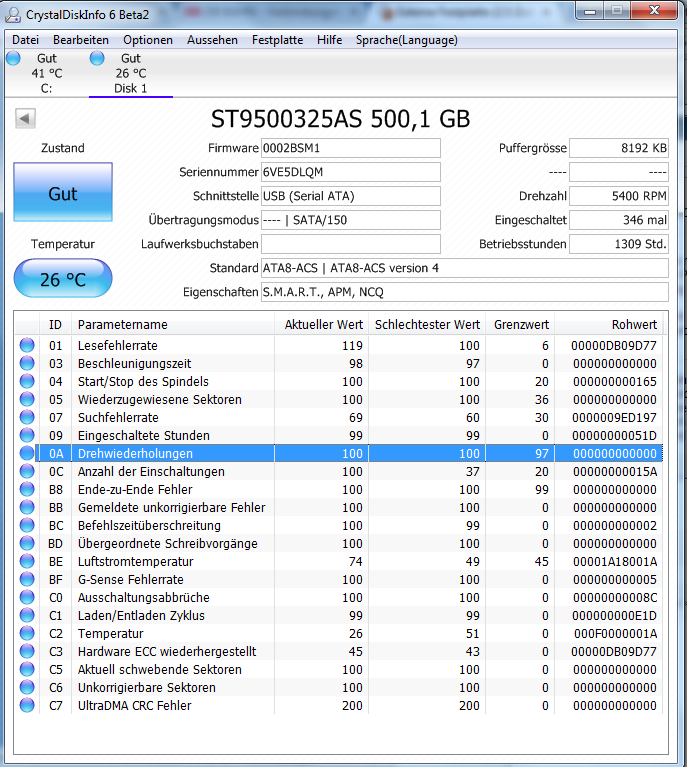Click status icon of Wiederzugewiesene Sektoren row
The image size is (687, 767).
click(27, 400)
